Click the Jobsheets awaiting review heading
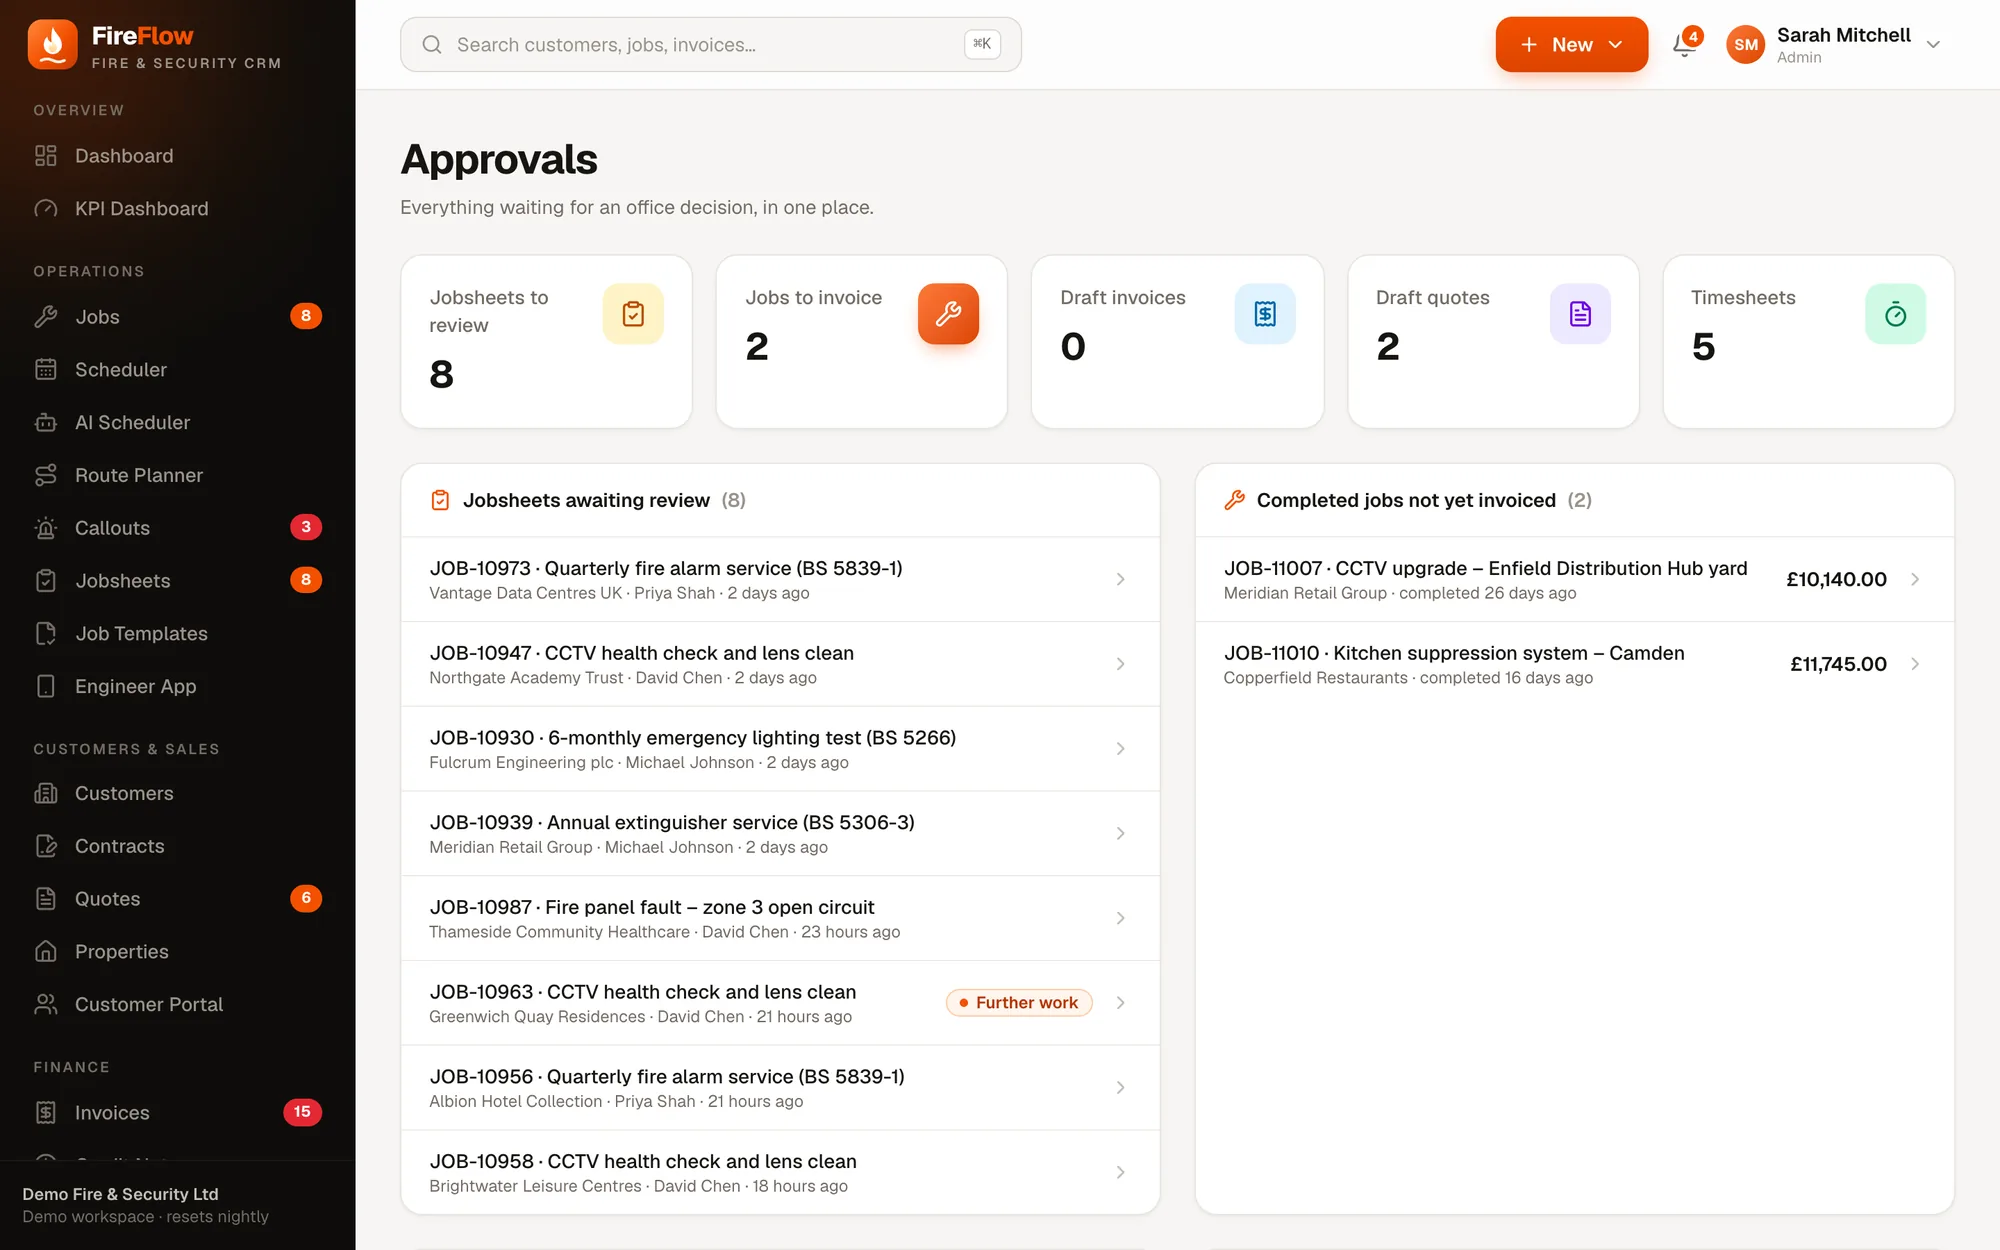The image size is (2000, 1250). tap(586, 500)
